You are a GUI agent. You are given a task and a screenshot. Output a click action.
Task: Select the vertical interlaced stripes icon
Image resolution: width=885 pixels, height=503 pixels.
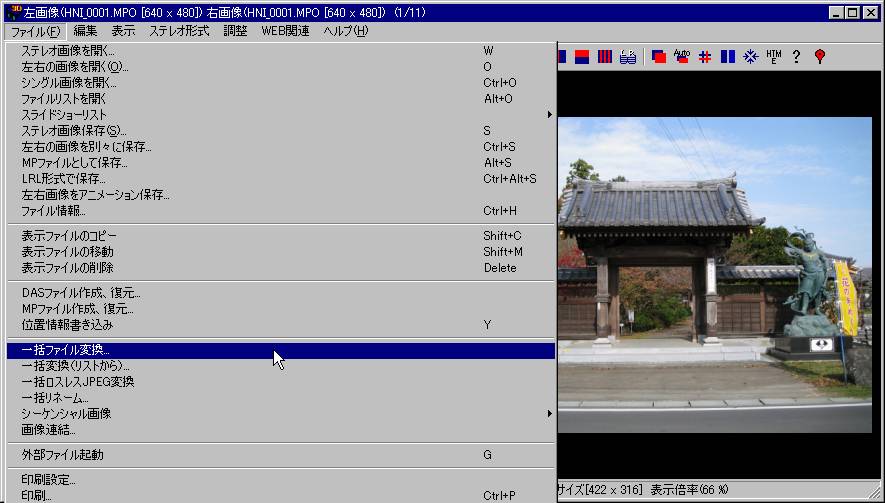click(x=605, y=57)
